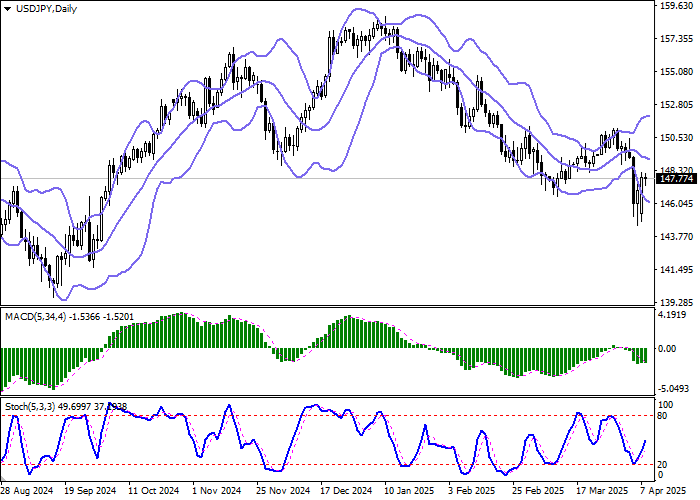The width and height of the screenshot is (700, 500).
Task: Click the current price tag 147.774
Action: 677,179
